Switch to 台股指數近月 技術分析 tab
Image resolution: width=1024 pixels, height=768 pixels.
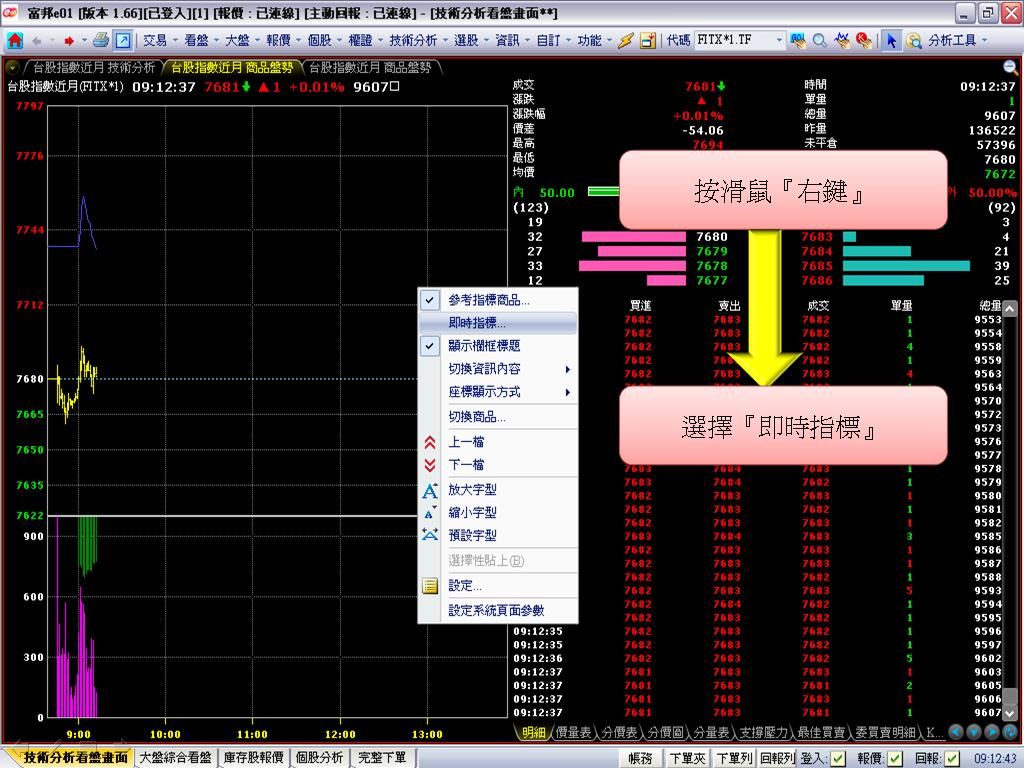(94, 67)
